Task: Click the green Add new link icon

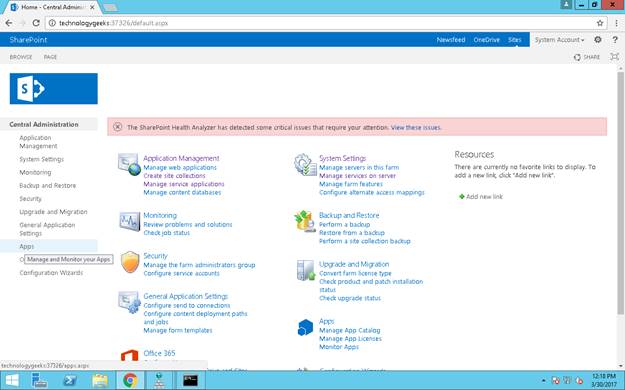Action: tap(462, 197)
